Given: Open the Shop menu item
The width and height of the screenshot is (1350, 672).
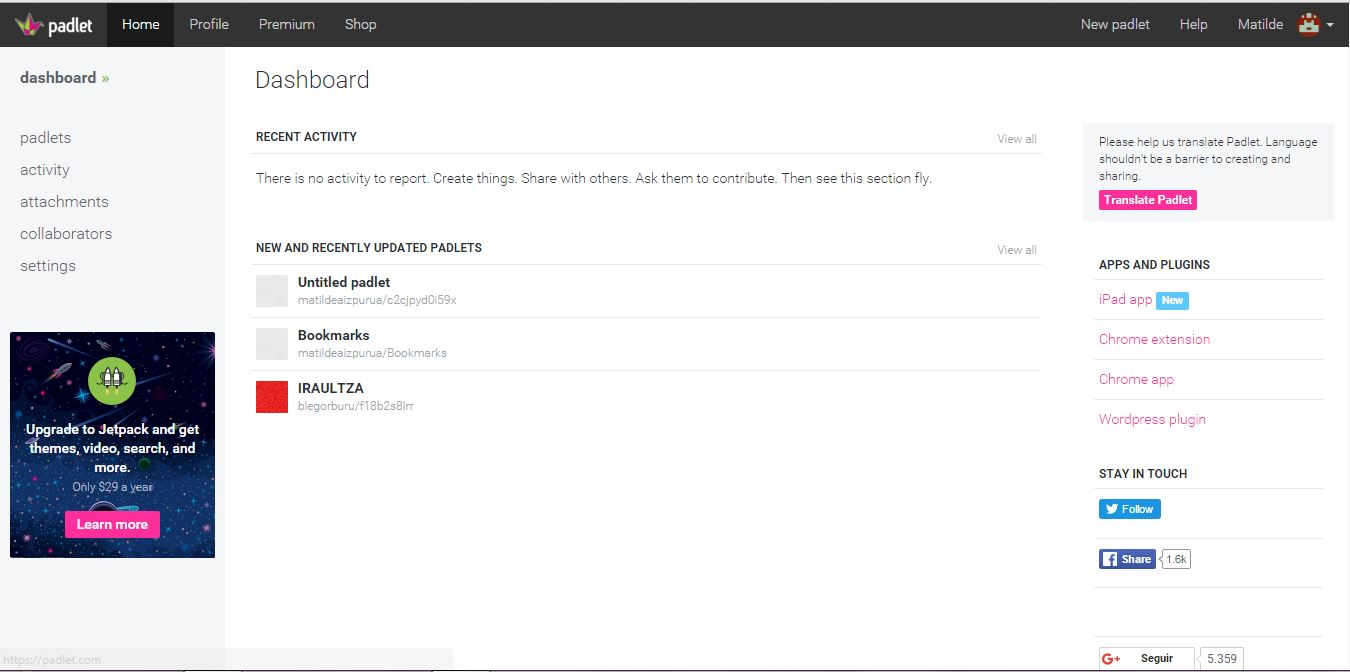Looking at the screenshot, I should tap(361, 24).
